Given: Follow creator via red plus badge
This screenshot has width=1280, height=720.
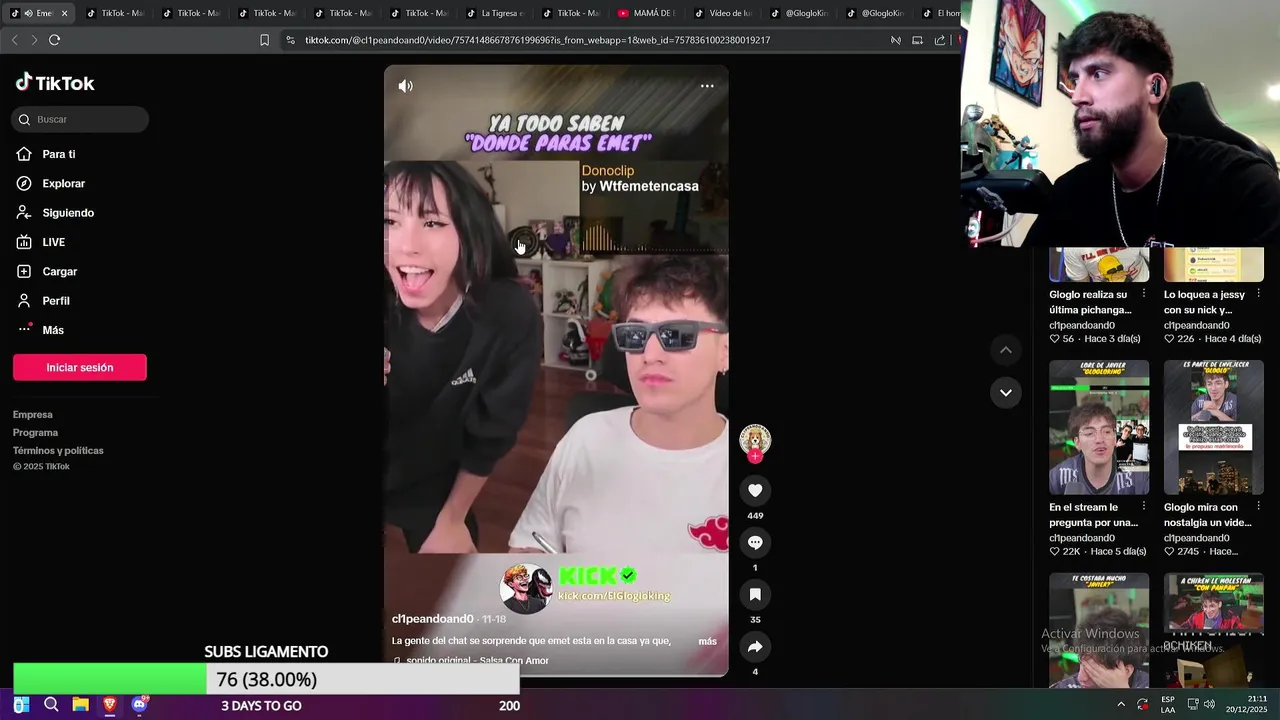Looking at the screenshot, I should click(755, 457).
